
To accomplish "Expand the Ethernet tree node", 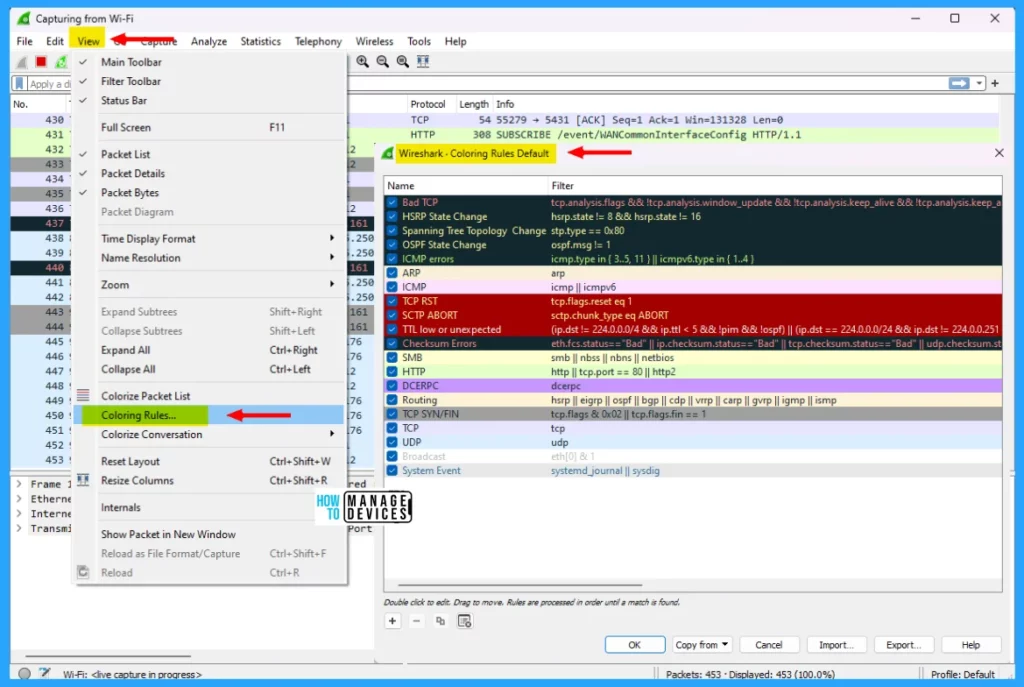I will (19, 499).
